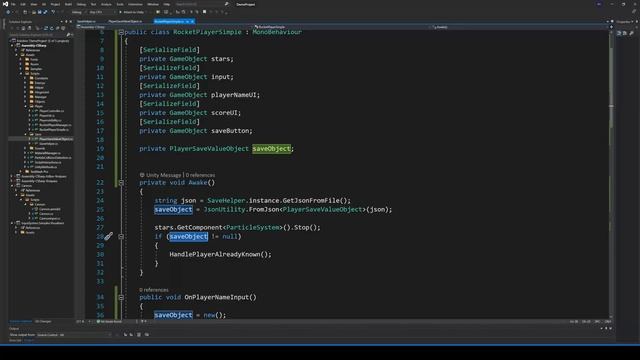Click the Save icon in toolbar
Viewport: 640px width, 360px height.
click(40, 12)
